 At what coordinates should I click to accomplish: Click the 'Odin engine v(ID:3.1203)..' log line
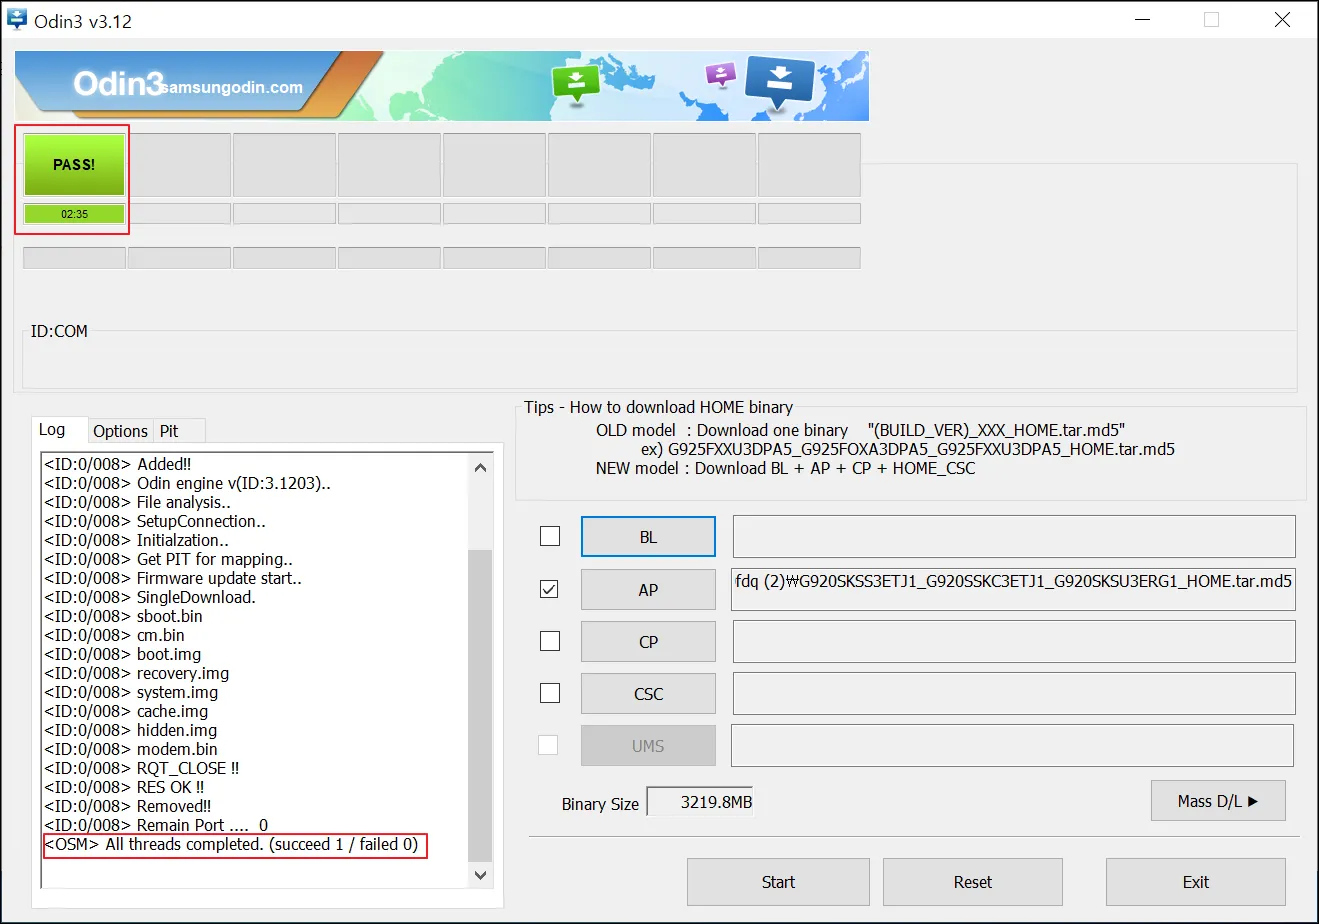tap(187, 483)
